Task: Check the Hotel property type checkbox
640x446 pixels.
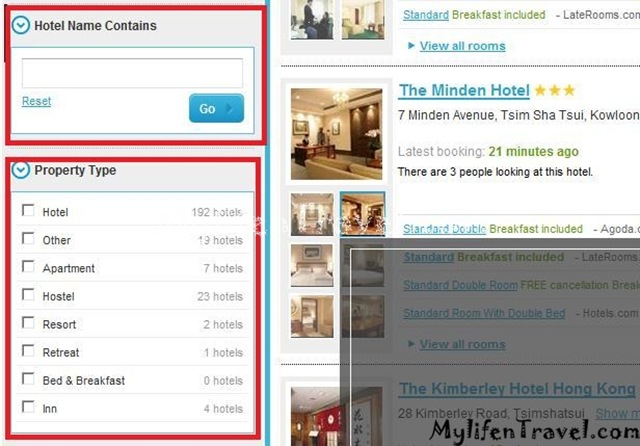Action: point(28,210)
